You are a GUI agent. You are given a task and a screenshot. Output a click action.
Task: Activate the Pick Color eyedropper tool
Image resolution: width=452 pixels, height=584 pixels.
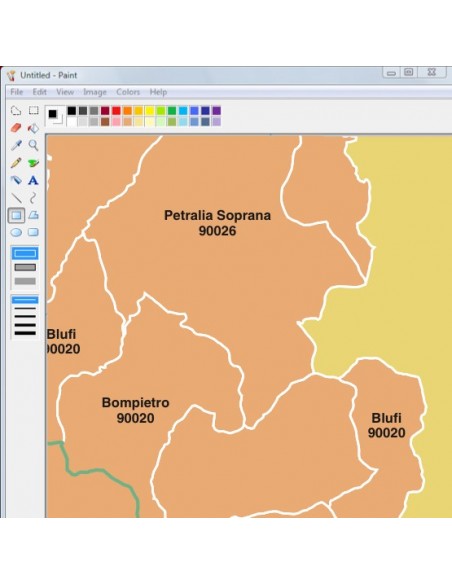16,145
